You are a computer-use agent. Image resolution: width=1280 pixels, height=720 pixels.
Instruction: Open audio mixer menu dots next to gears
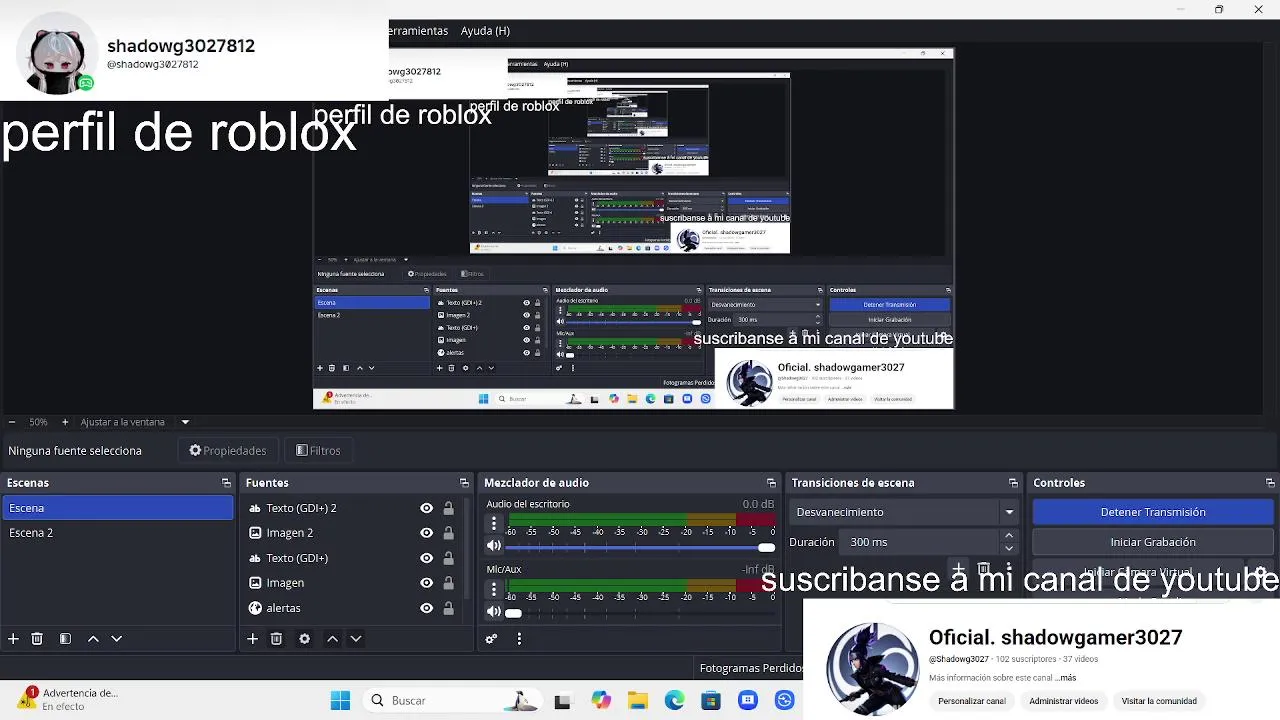pyautogui.click(x=519, y=639)
